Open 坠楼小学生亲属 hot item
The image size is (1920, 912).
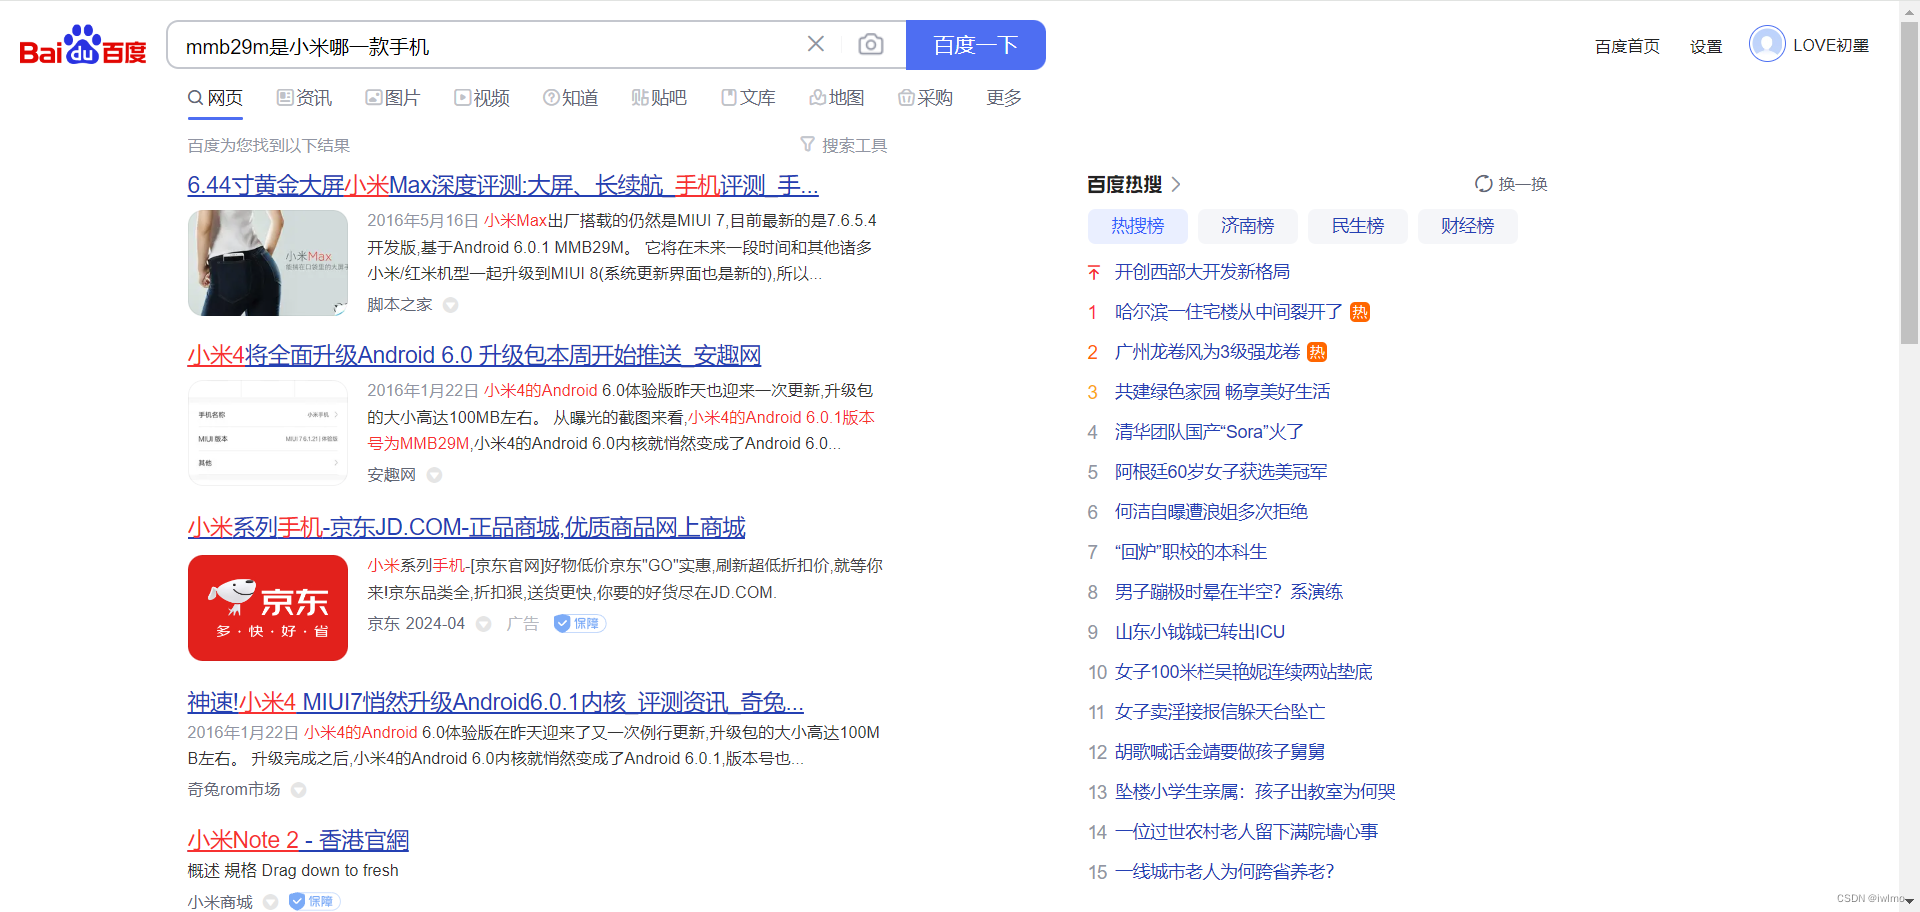(x=1255, y=792)
